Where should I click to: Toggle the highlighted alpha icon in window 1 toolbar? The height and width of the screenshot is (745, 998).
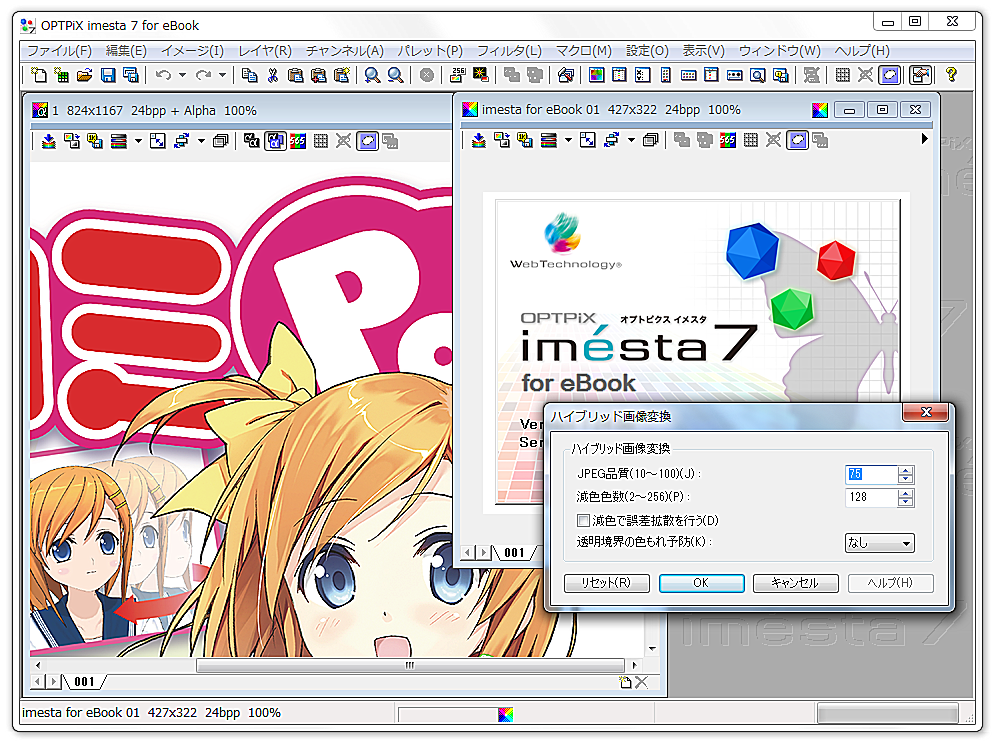tap(275, 141)
